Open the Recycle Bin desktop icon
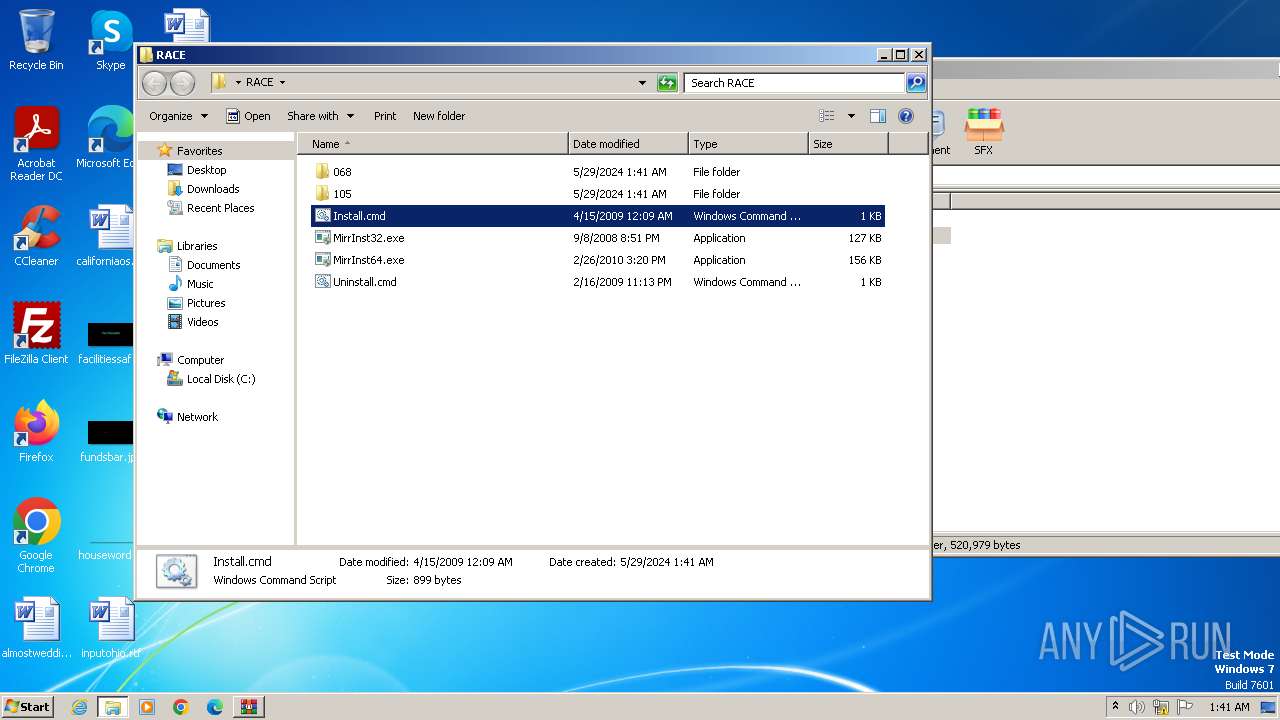This screenshot has width=1280, height=720. pos(36,40)
